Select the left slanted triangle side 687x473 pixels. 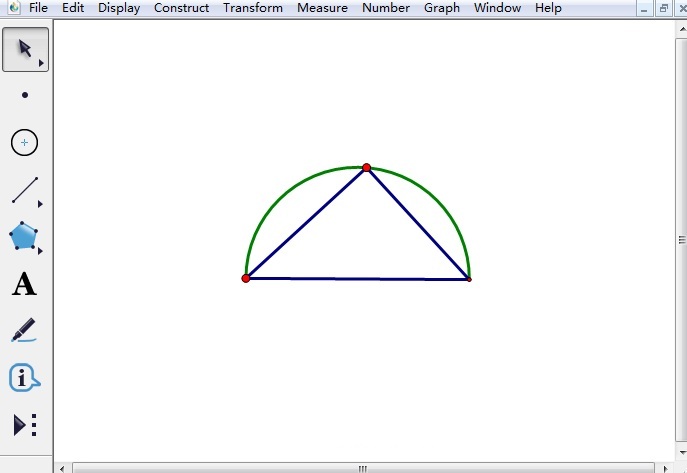306,223
